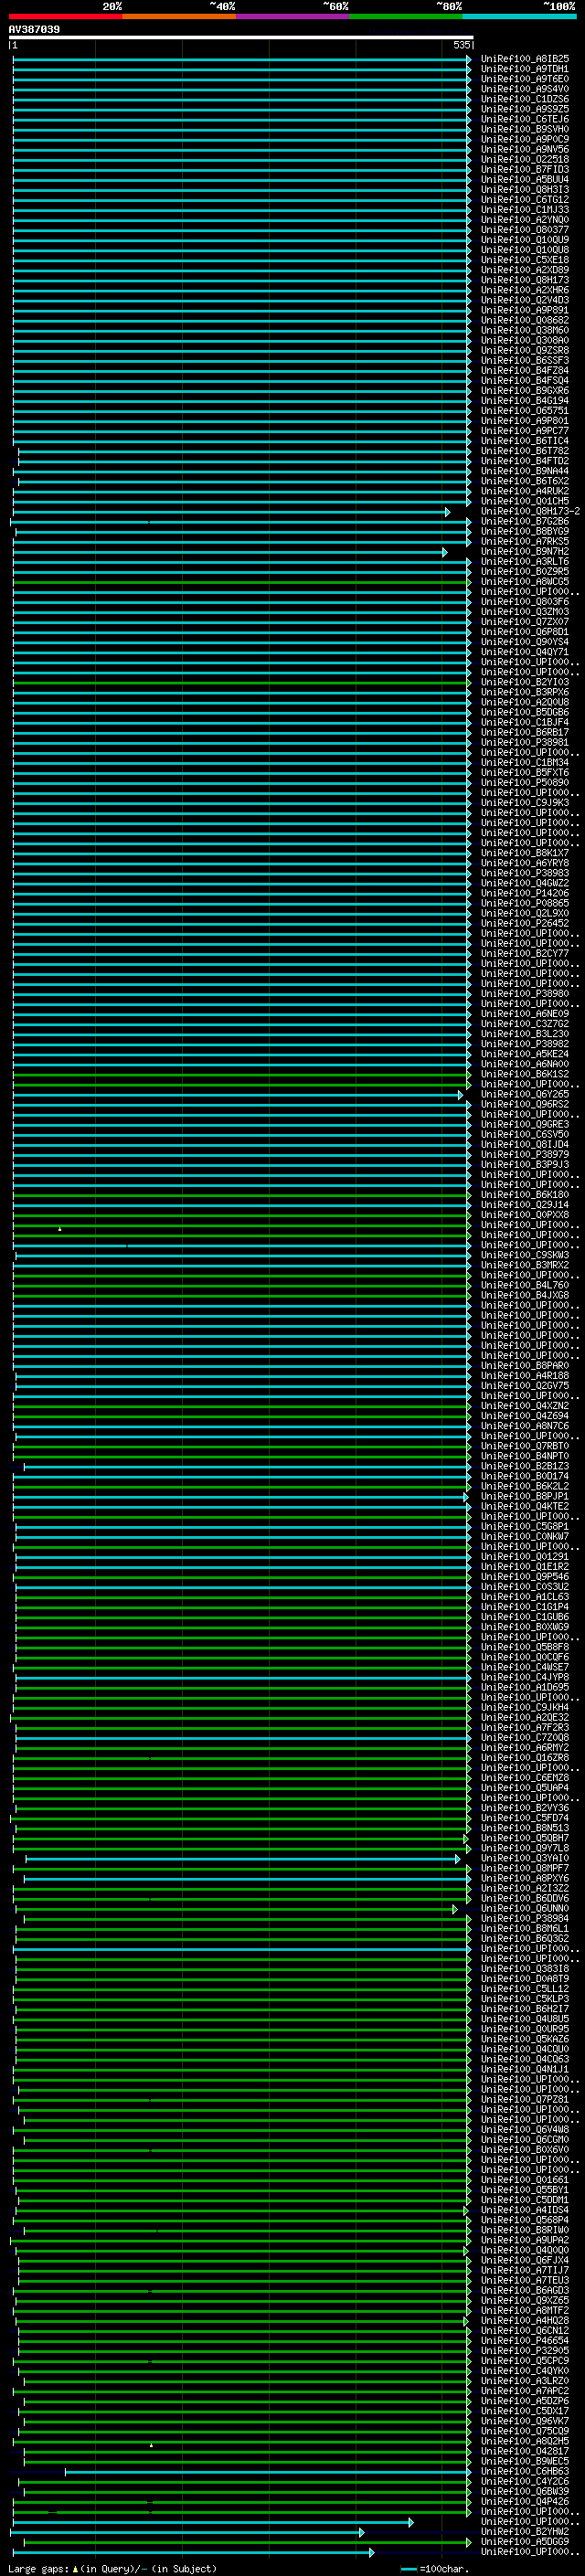Click the AV387039 query sequence label
The height and width of the screenshot is (2576, 585).
pyautogui.click(x=34, y=29)
